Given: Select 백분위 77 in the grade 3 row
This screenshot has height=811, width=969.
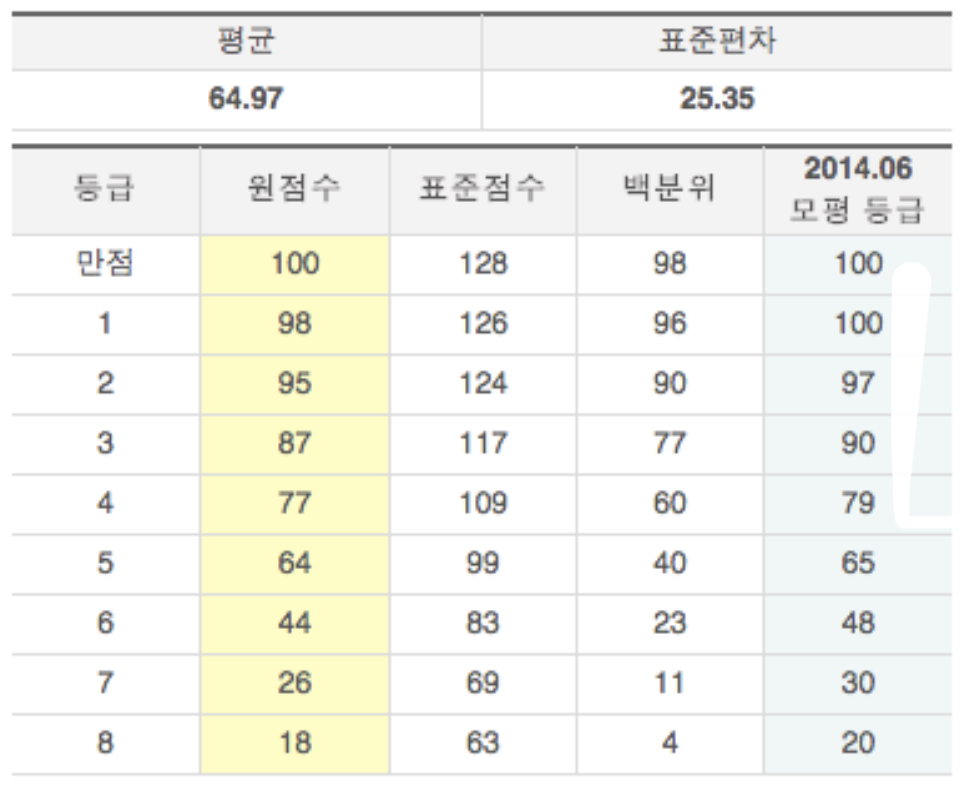Looking at the screenshot, I should (x=670, y=444).
